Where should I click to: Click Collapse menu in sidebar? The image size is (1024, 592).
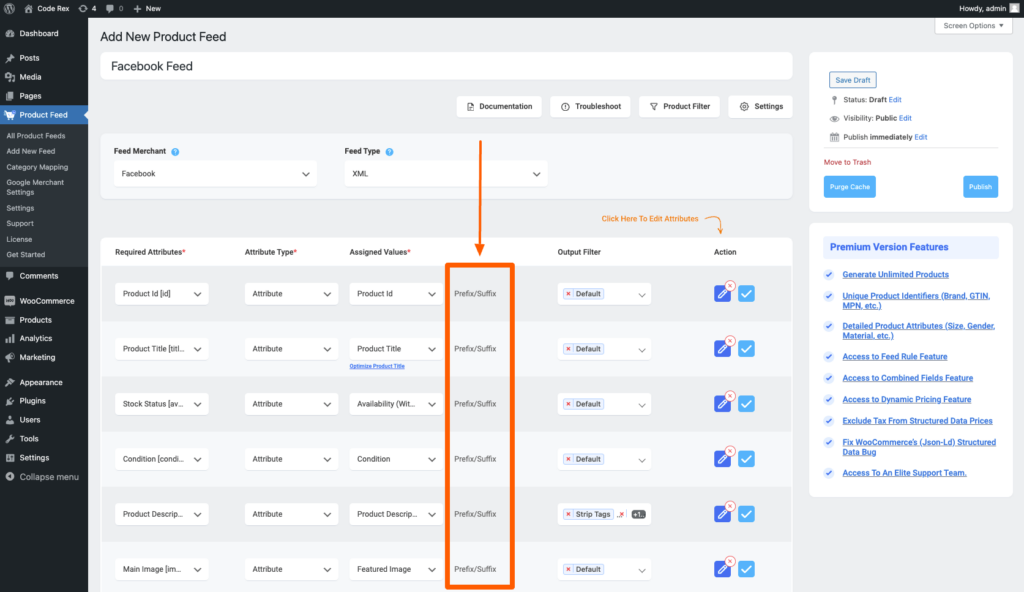tap(44, 477)
